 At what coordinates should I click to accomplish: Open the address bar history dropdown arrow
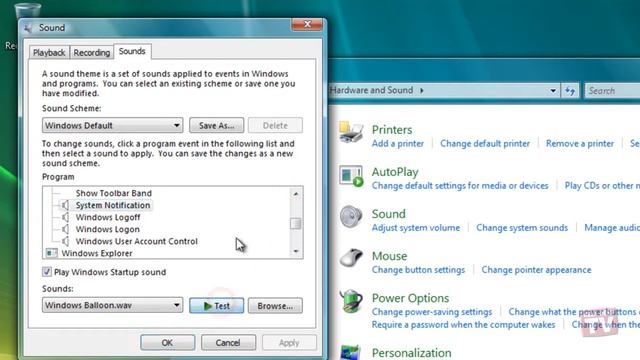(553, 91)
